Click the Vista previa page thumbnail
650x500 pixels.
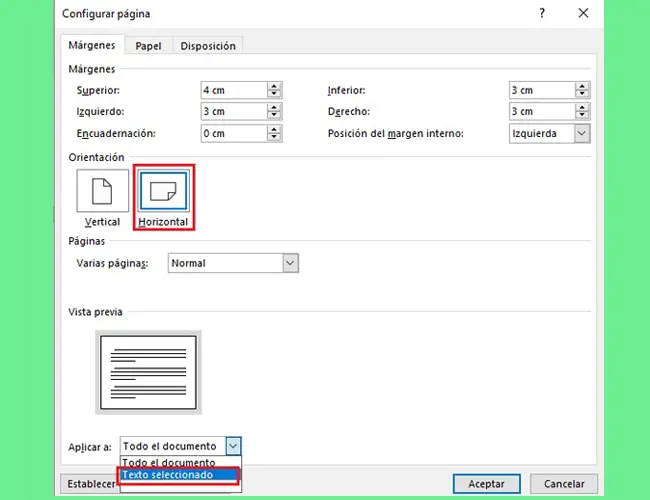click(148, 372)
